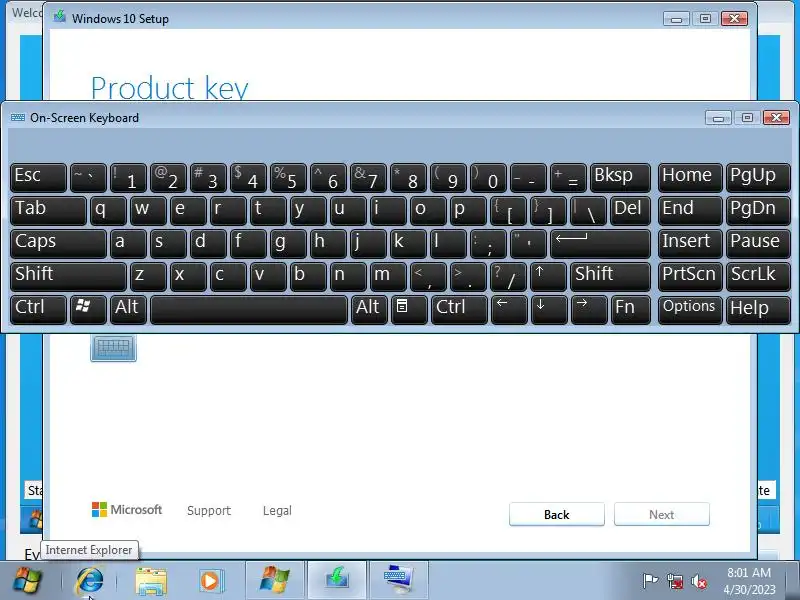Tap the letter g key
The height and width of the screenshot is (600, 800).
pyautogui.click(x=288, y=243)
